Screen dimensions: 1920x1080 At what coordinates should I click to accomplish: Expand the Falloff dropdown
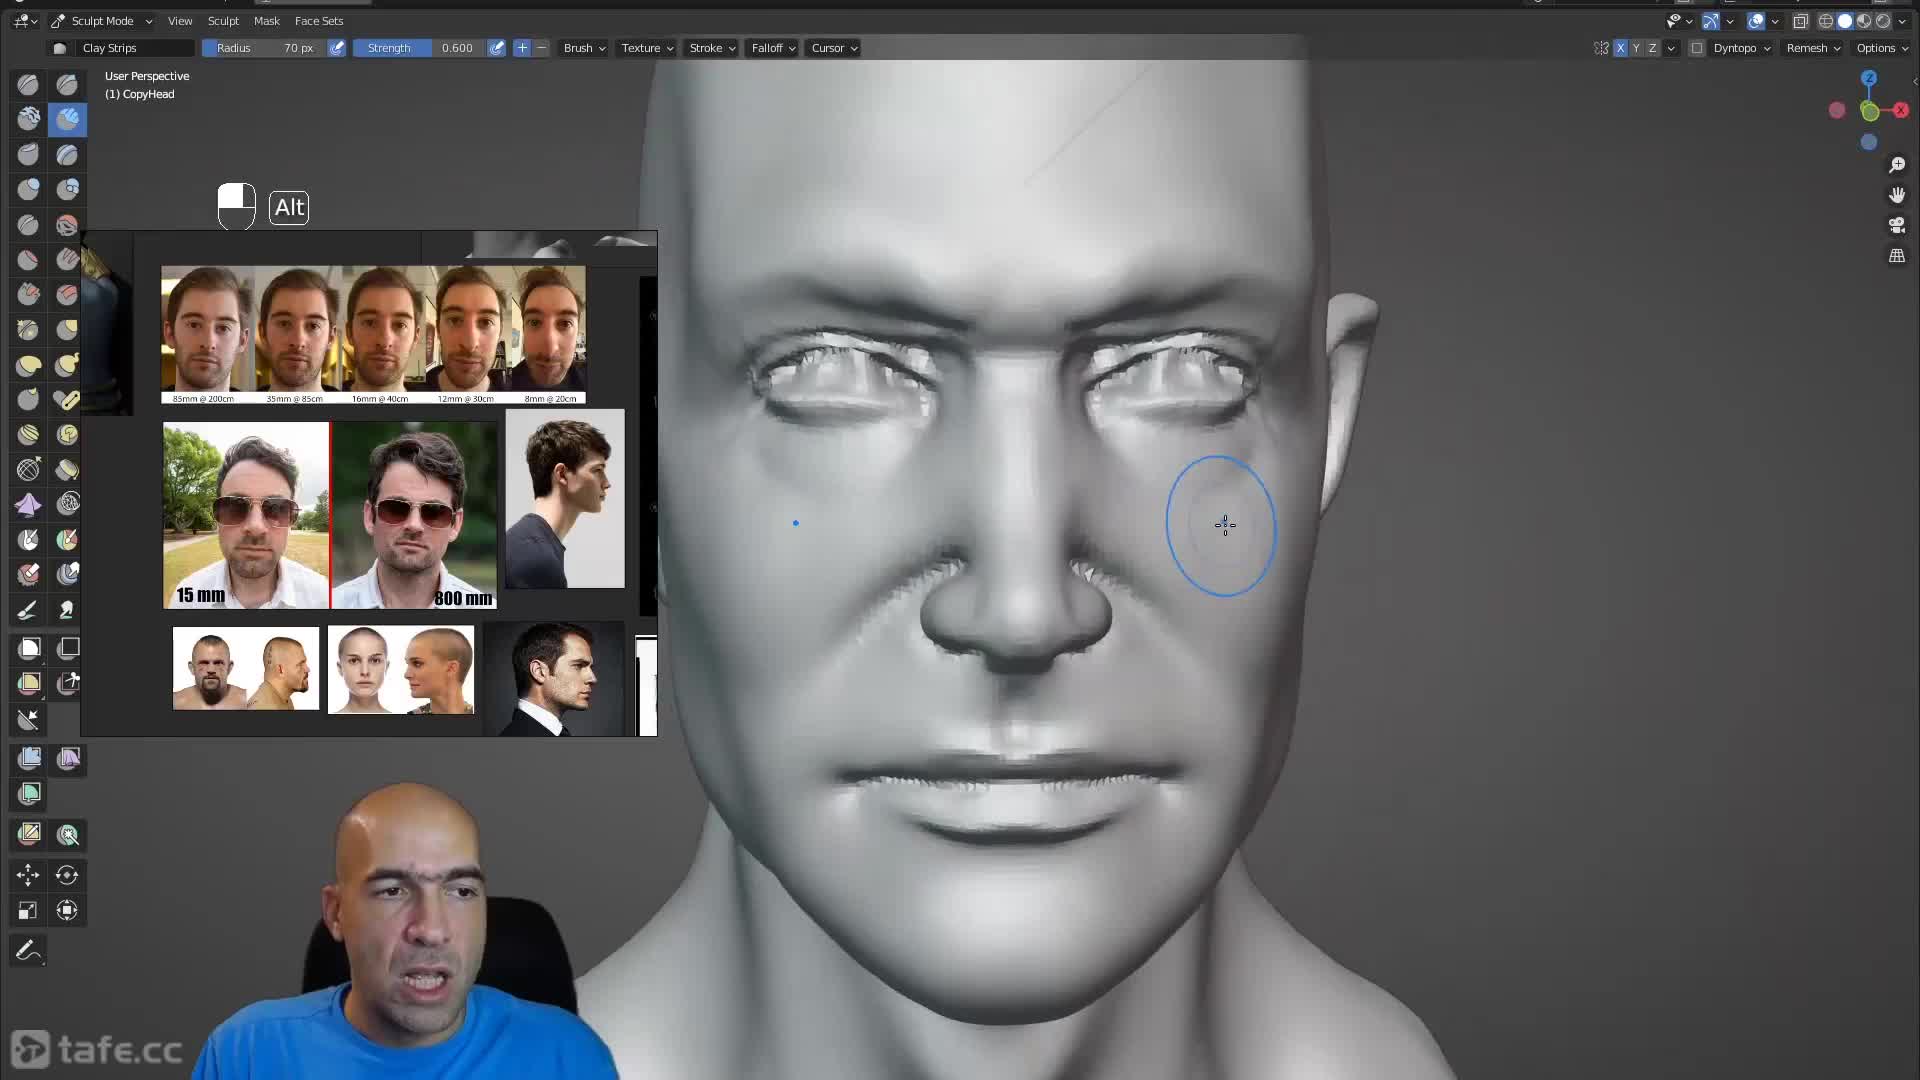click(773, 48)
